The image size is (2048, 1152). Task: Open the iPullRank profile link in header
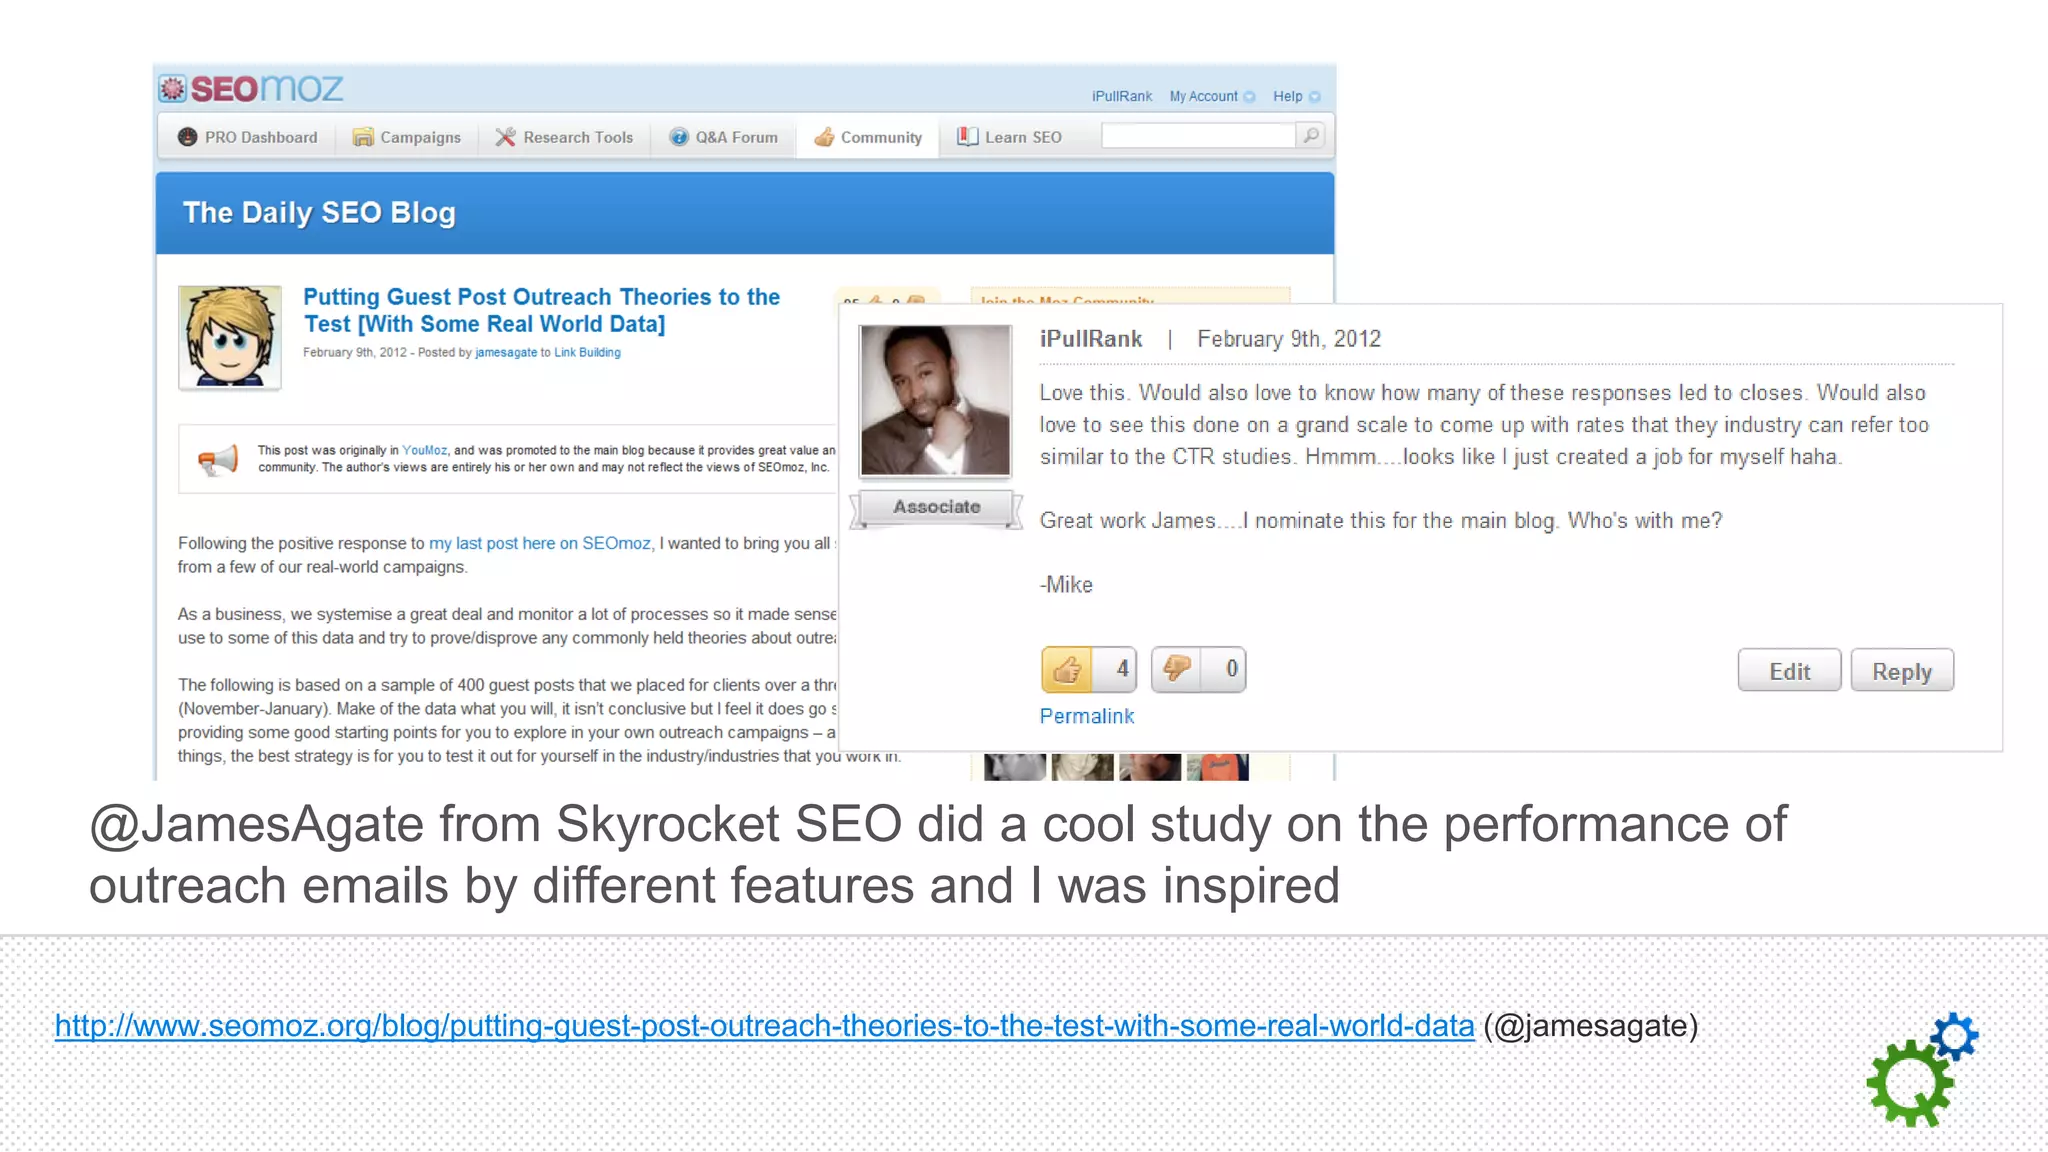(x=1122, y=96)
